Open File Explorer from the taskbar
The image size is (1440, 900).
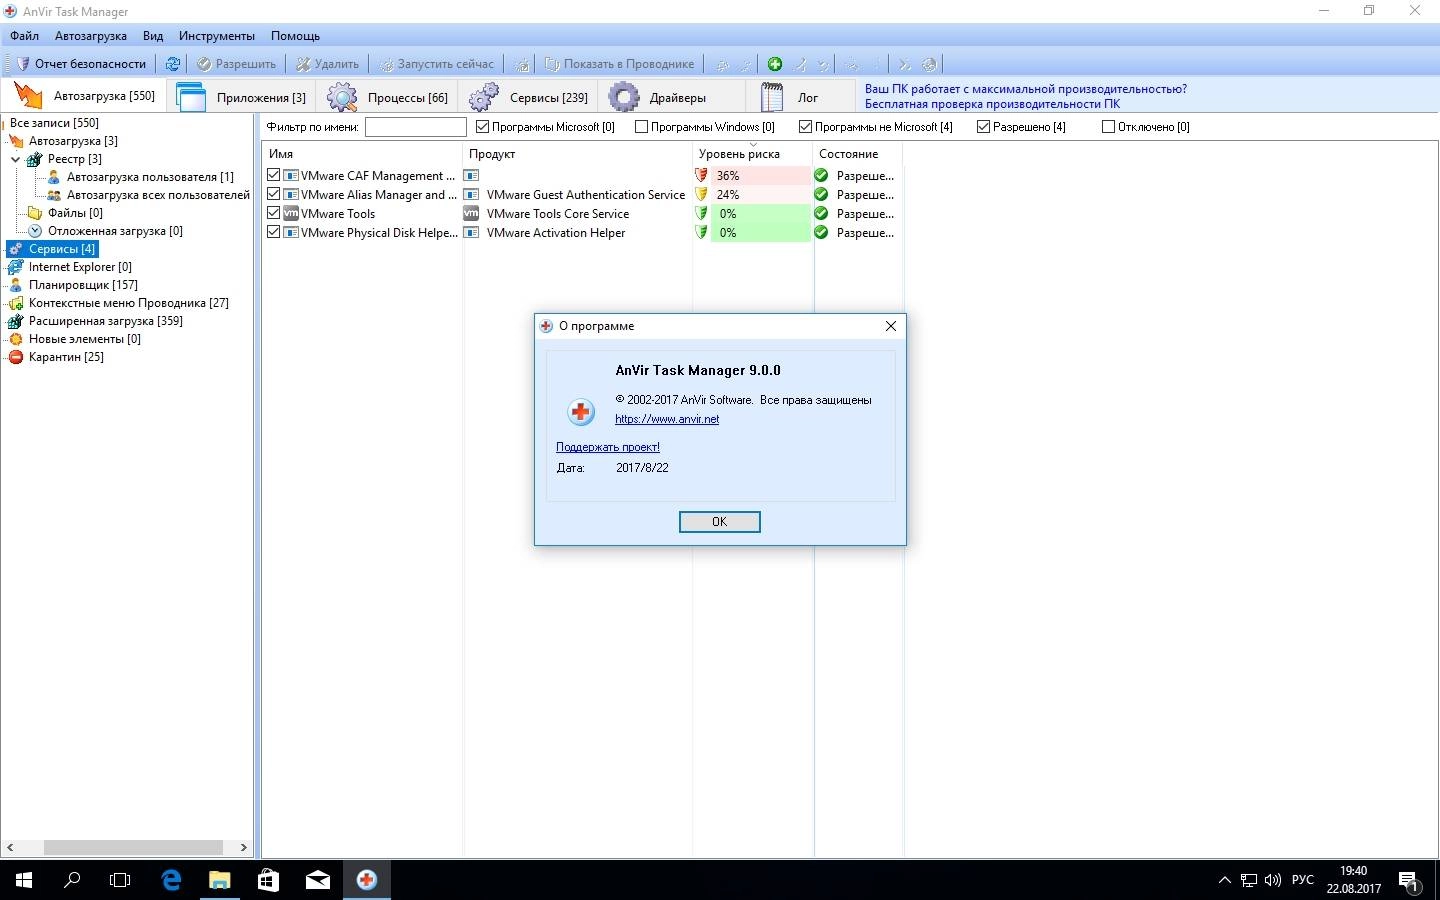[219, 880]
